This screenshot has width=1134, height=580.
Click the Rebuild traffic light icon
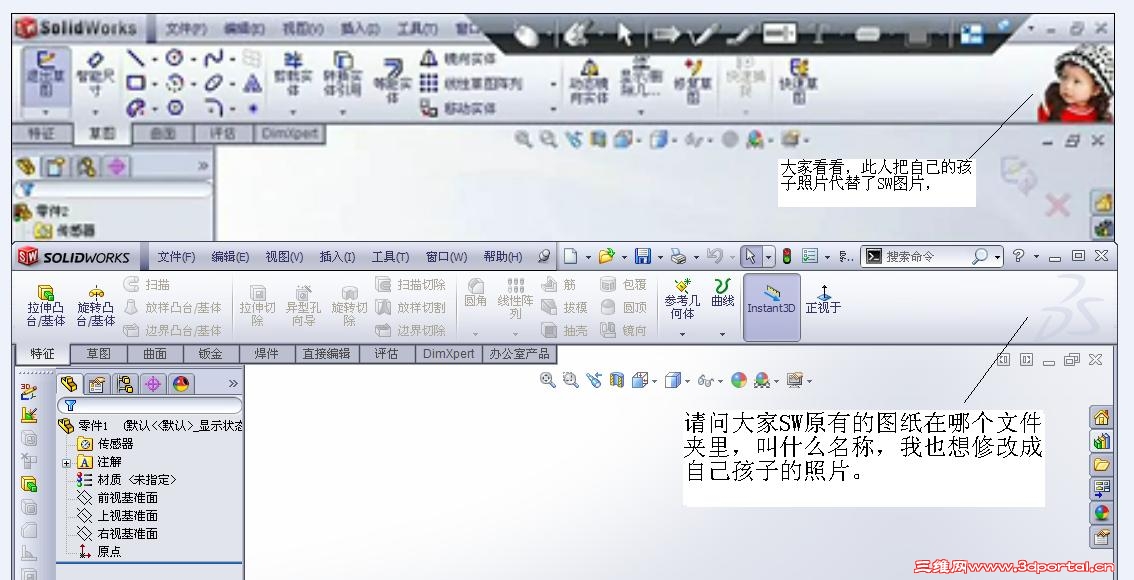point(787,256)
